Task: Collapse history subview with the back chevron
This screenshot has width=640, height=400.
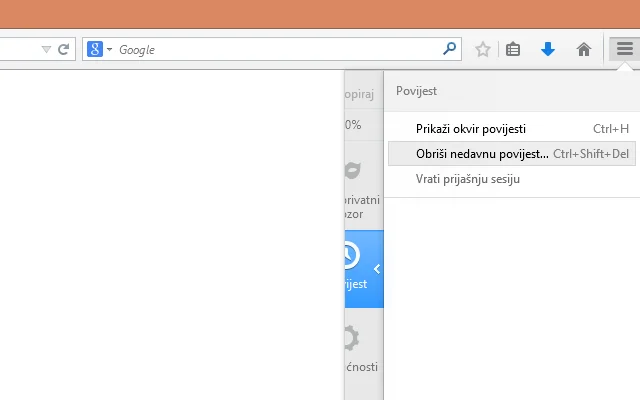Action: pos(377,269)
